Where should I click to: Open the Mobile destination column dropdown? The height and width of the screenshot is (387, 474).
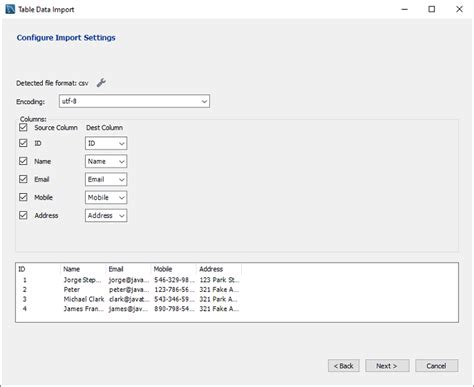tap(106, 197)
